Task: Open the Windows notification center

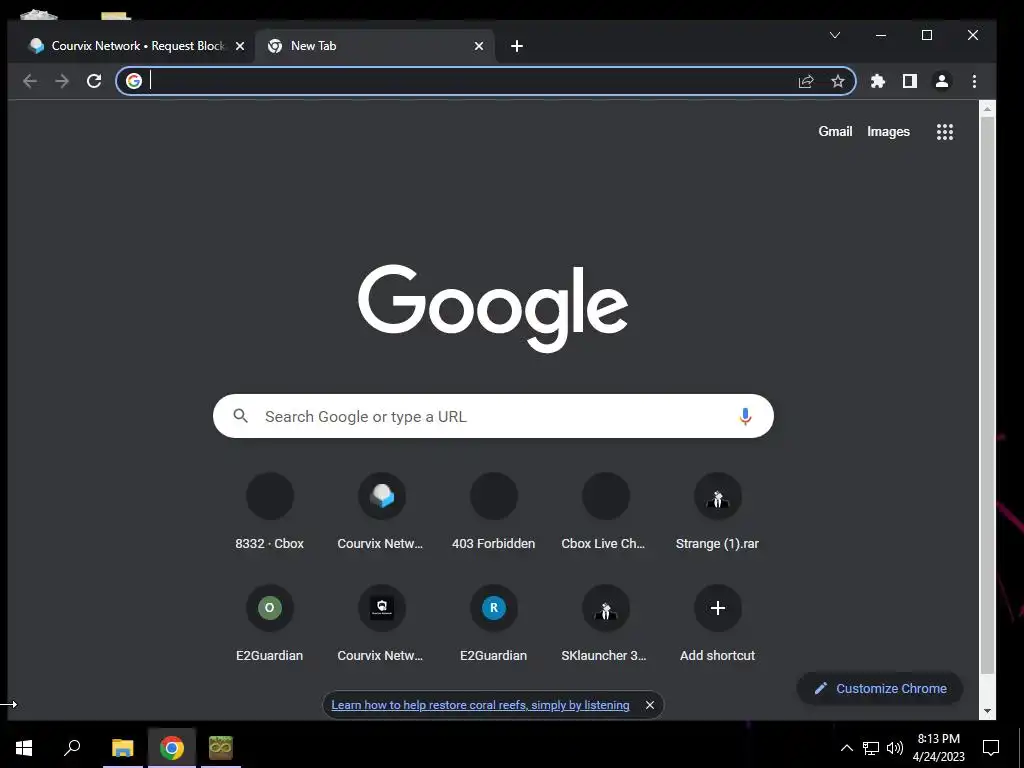Action: (991, 748)
